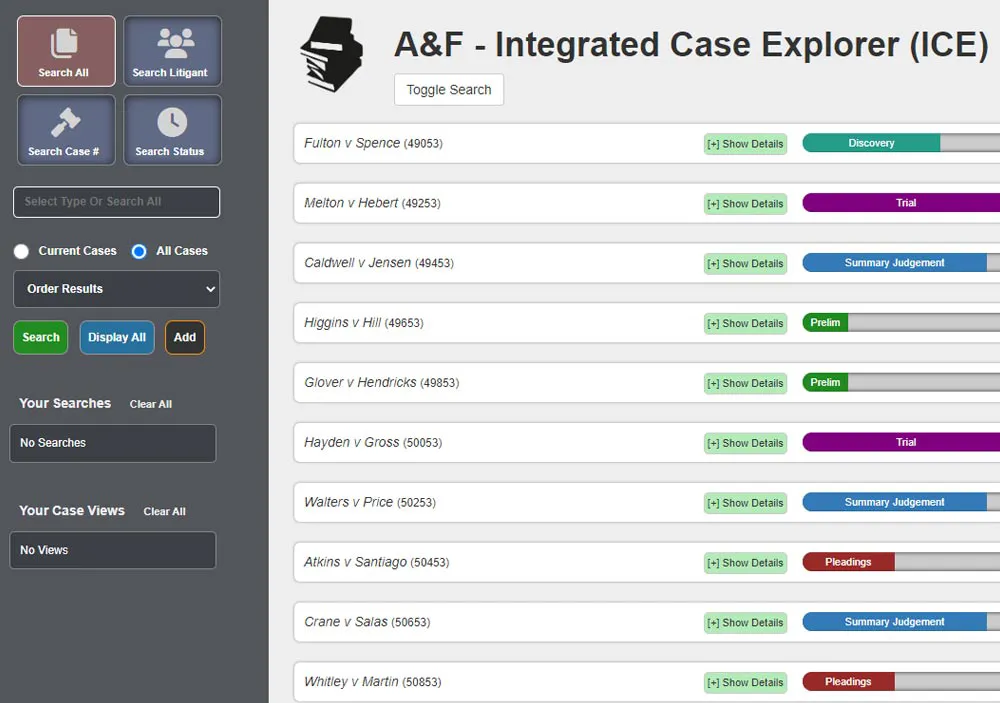1000x703 pixels.
Task: Expand Atkins v Santiago case details
Action: pyautogui.click(x=745, y=563)
